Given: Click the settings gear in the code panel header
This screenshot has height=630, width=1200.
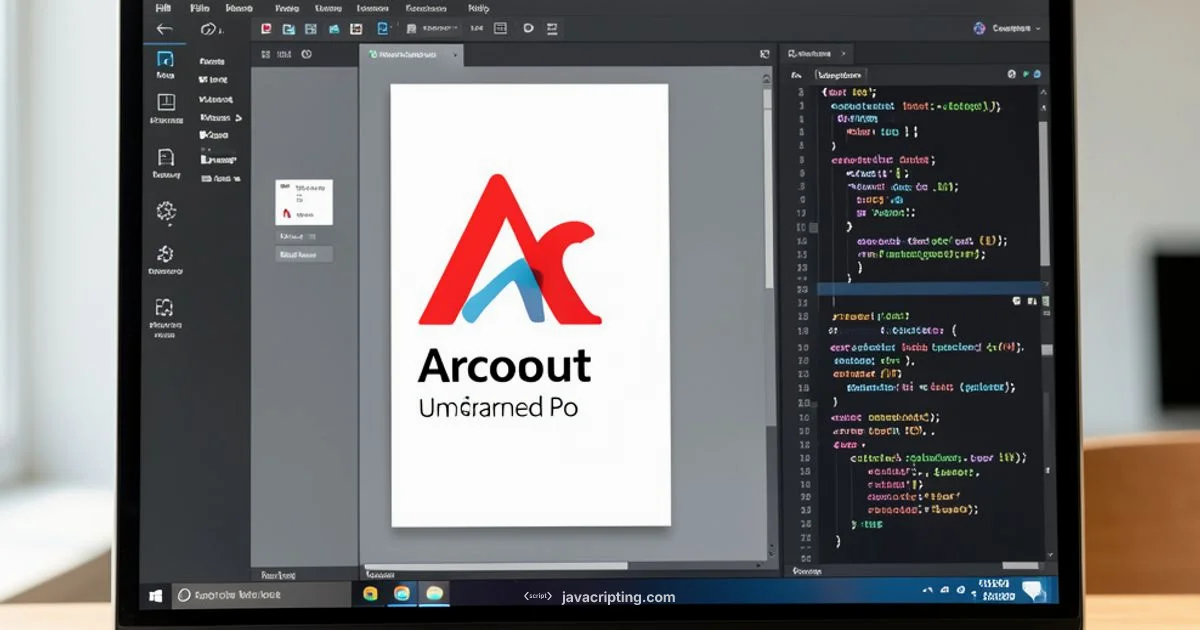Looking at the screenshot, I should point(1012,74).
